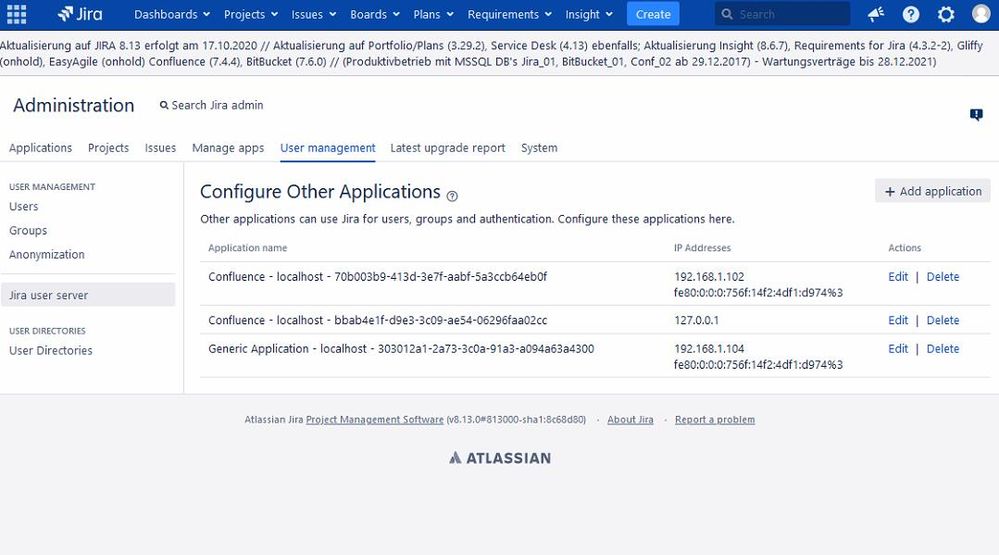Delete the Confluence bbab4e1f application
Image resolution: width=999 pixels, height=555 pixels.
tap(943, 320)
